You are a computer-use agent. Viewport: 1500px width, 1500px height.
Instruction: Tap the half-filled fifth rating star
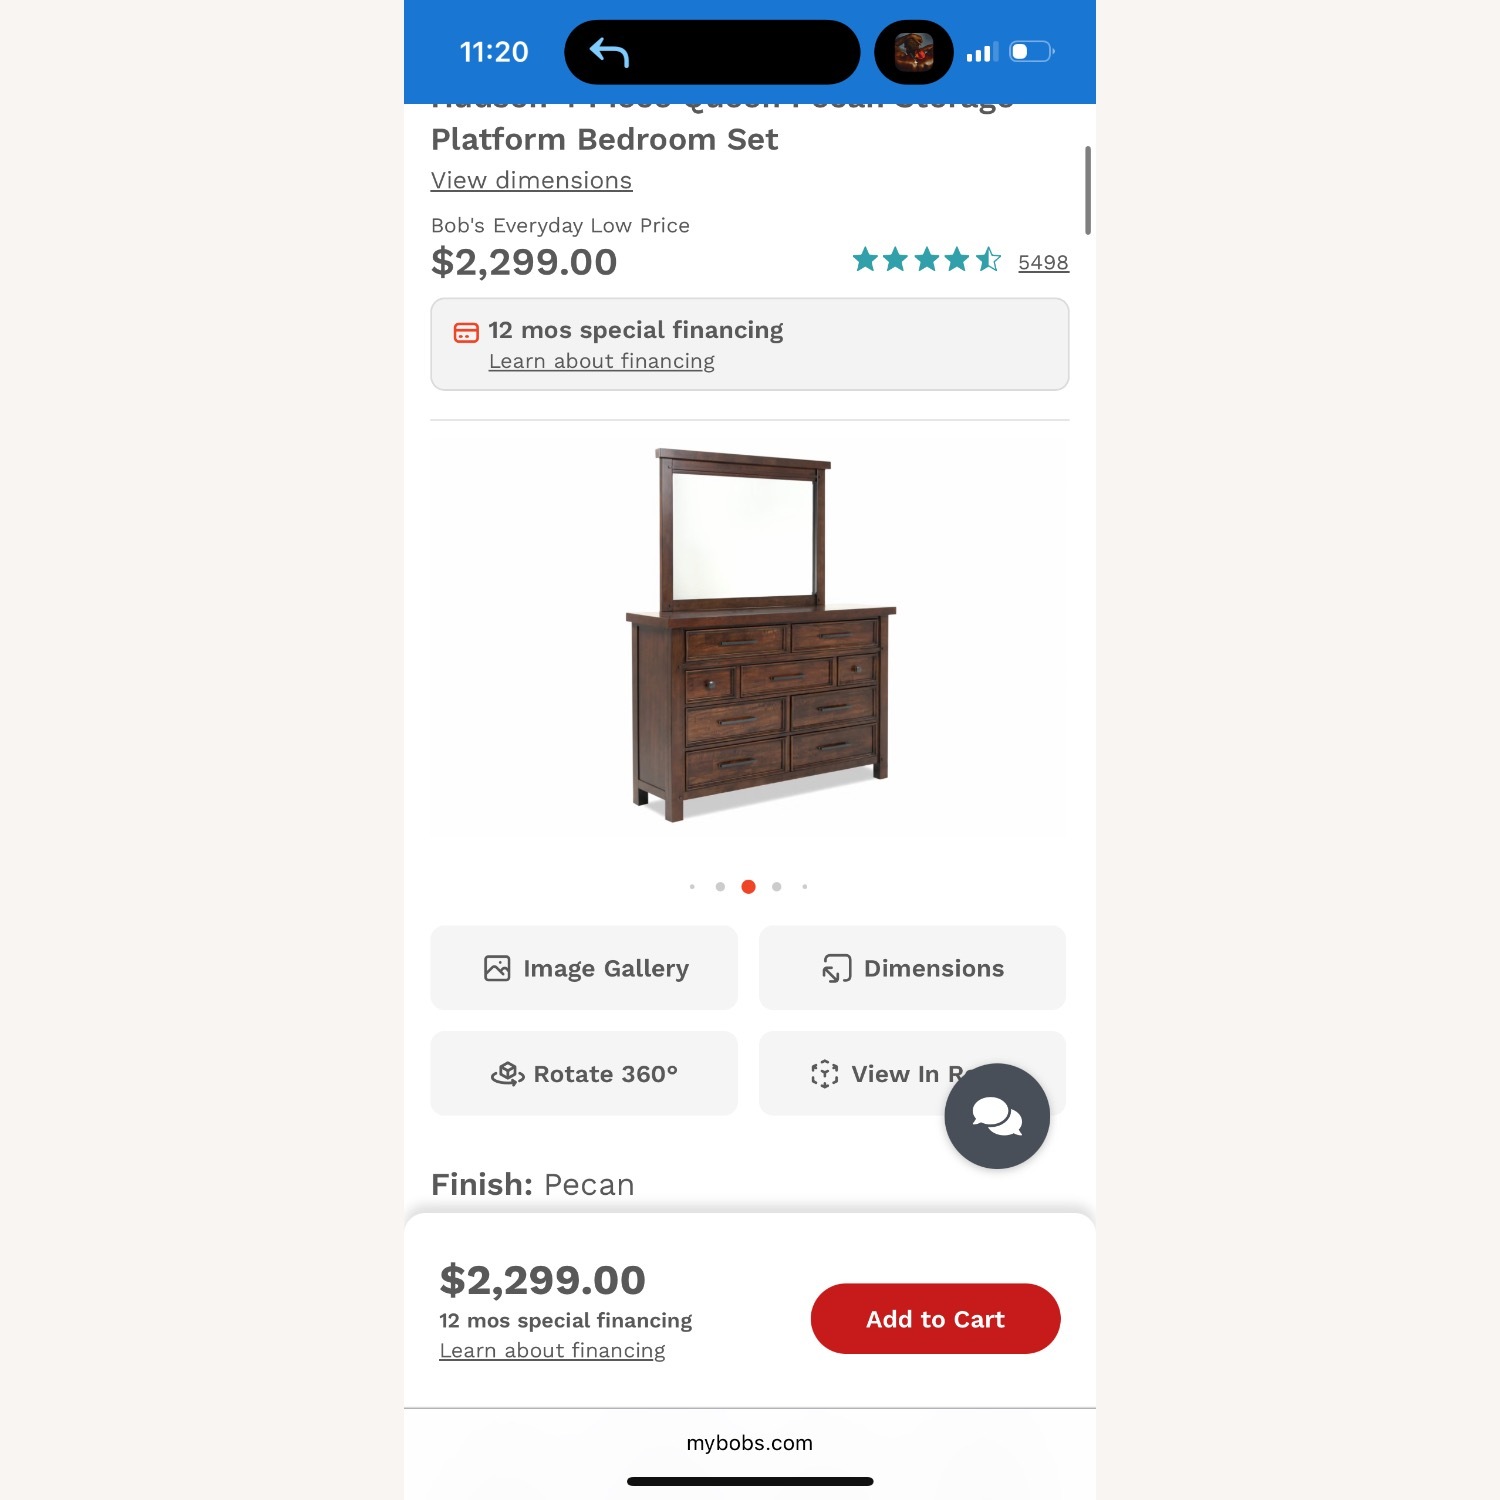(988, 260)
